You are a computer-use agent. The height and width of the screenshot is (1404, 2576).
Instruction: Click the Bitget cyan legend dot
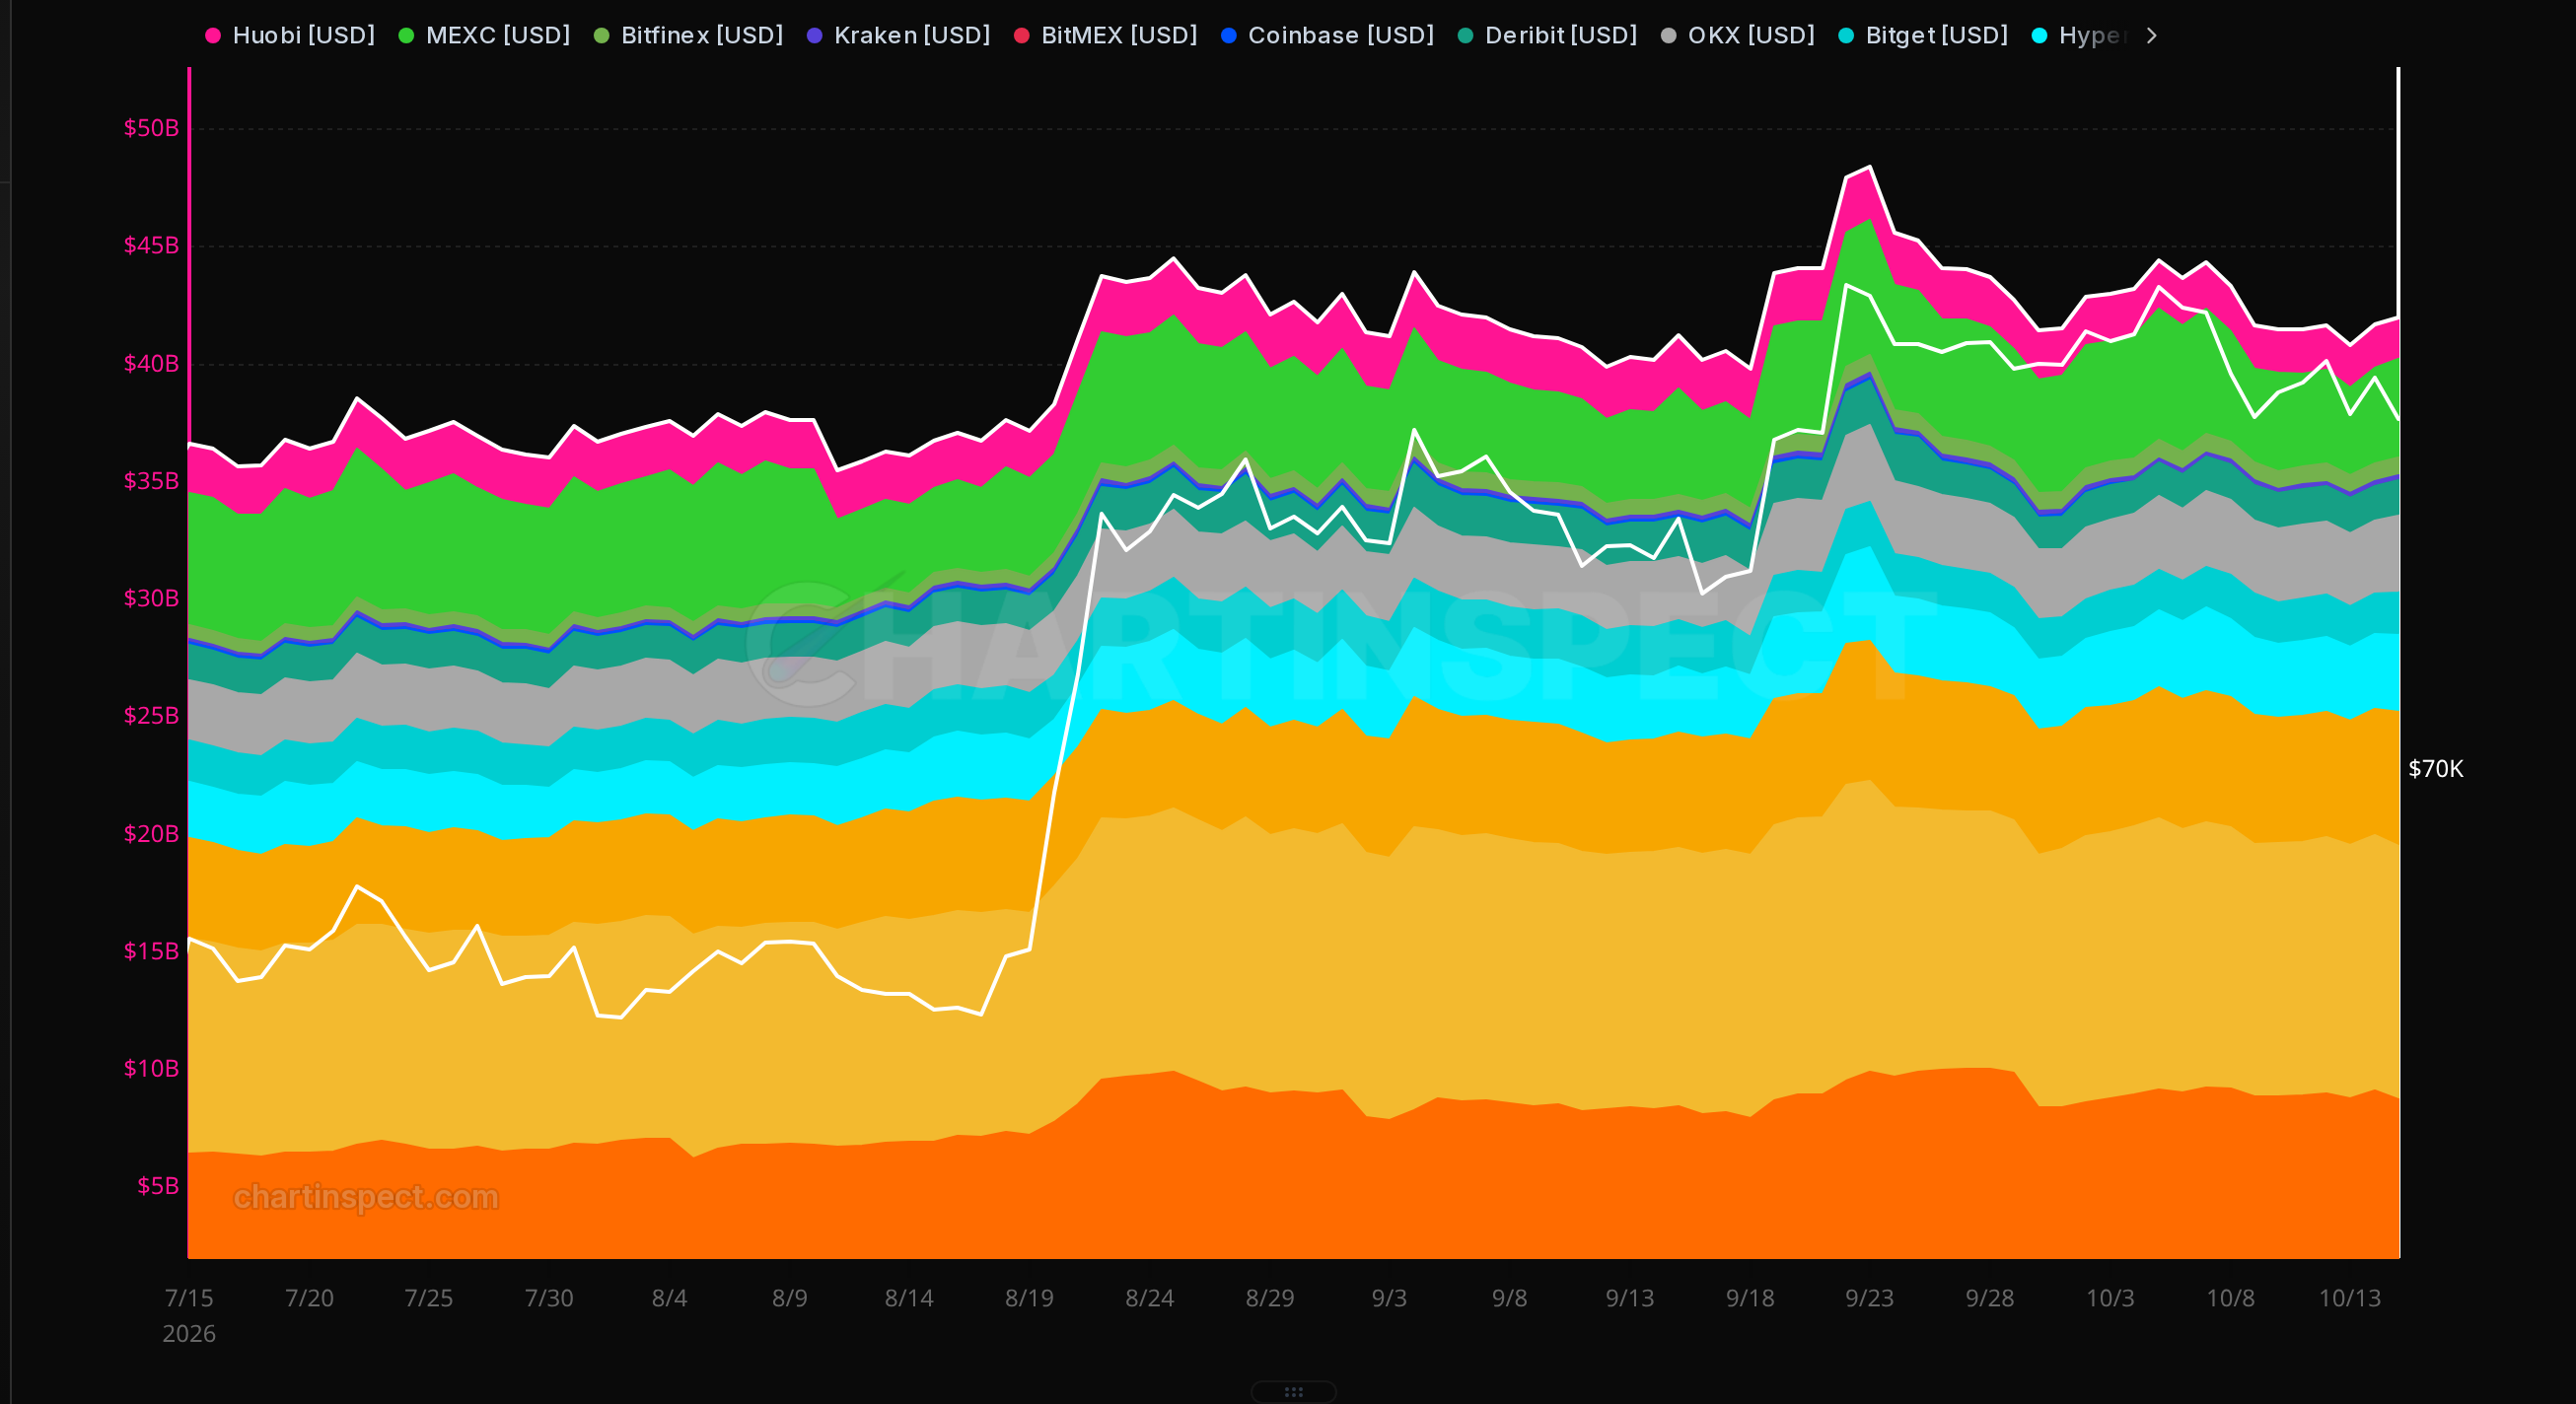[1846, 36]
